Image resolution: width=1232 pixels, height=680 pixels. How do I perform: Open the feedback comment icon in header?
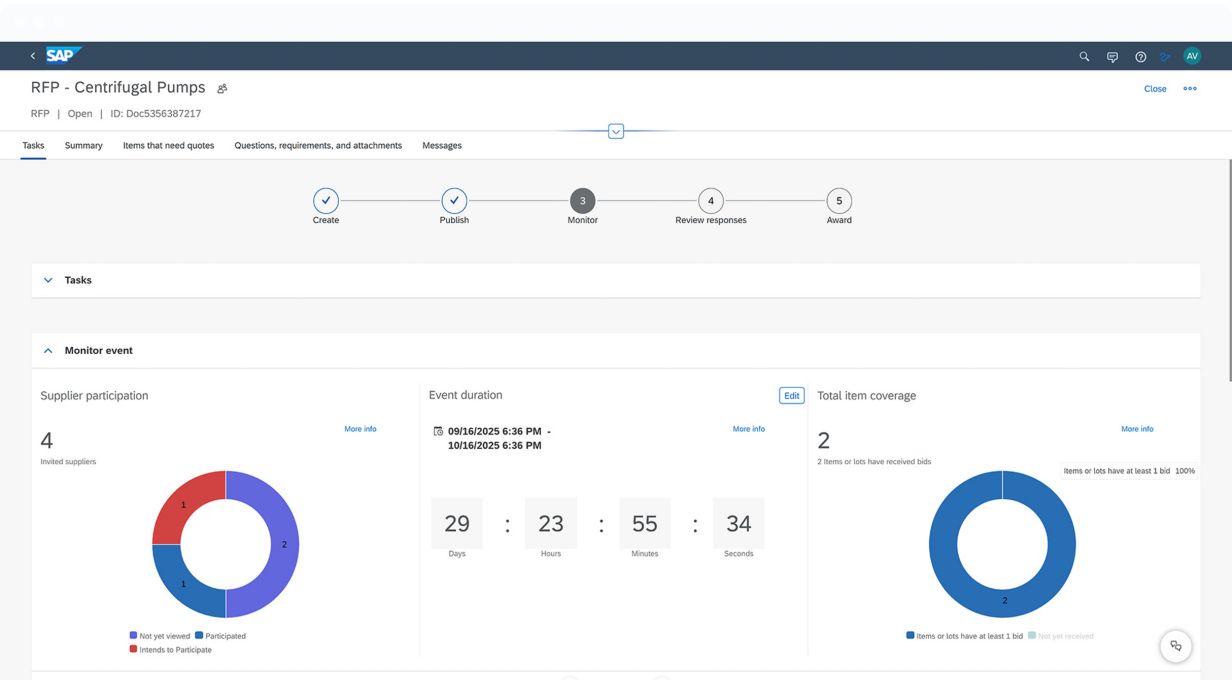[x=1112, y=57]
